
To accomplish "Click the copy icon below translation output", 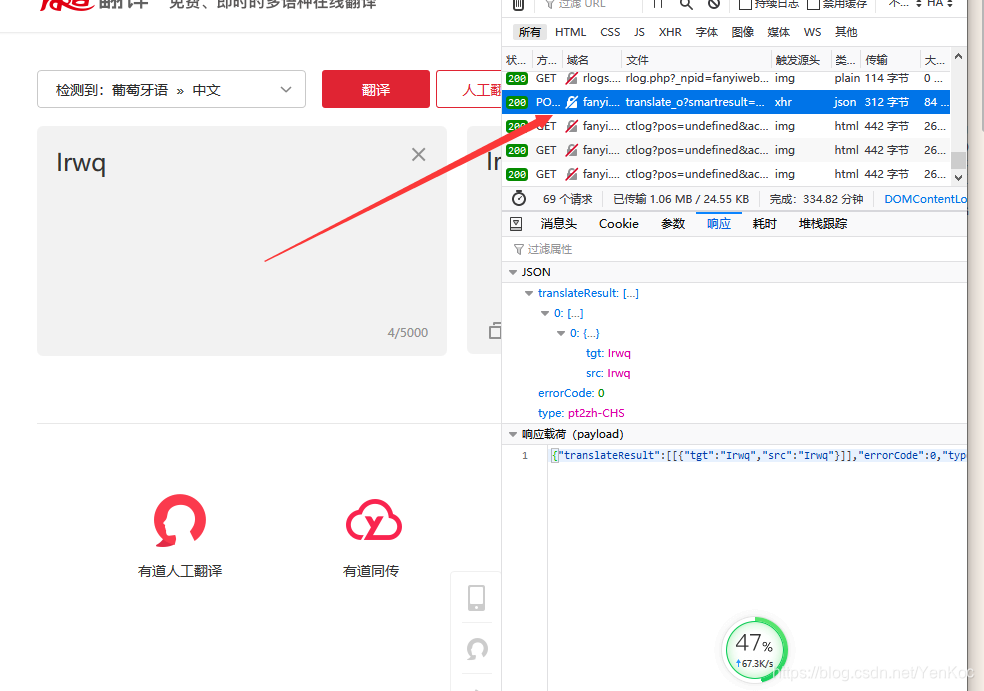I will point(495,330).
